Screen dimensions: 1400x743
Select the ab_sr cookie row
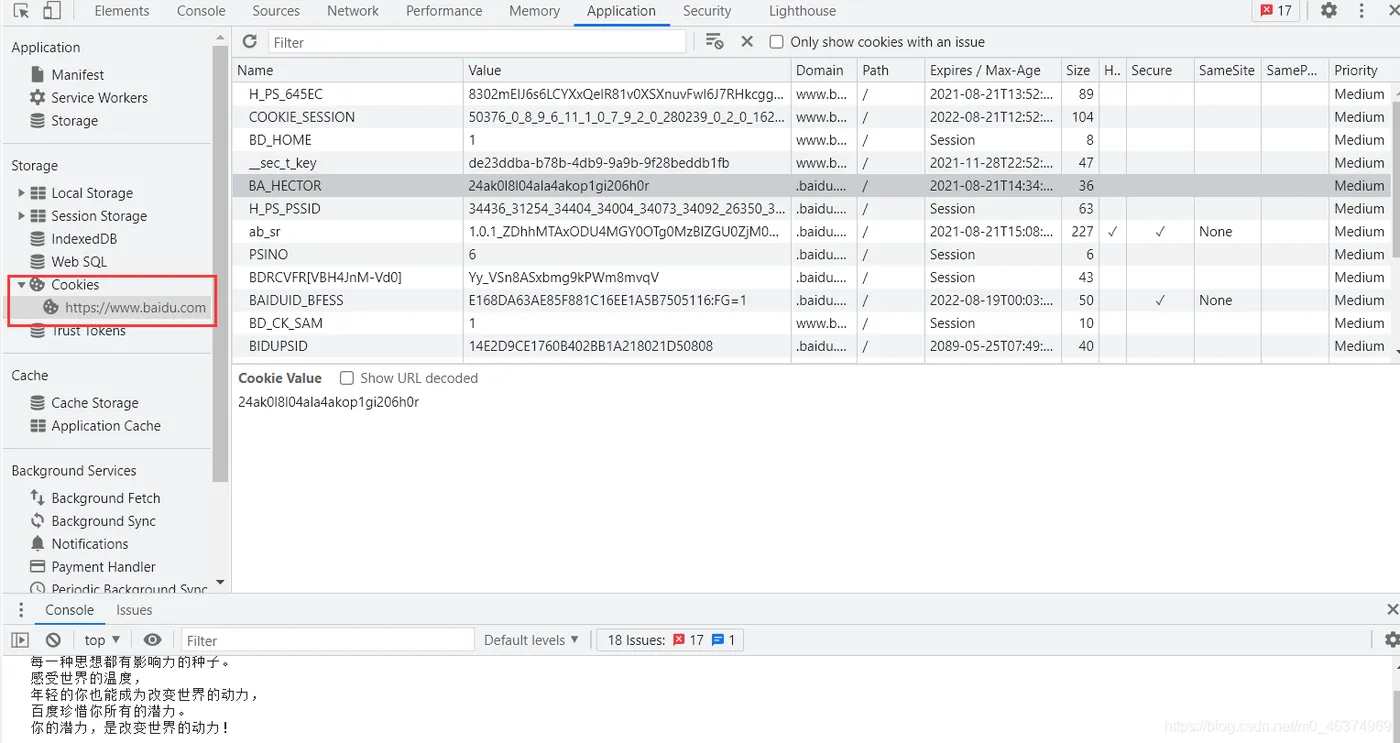pos(811,231)
